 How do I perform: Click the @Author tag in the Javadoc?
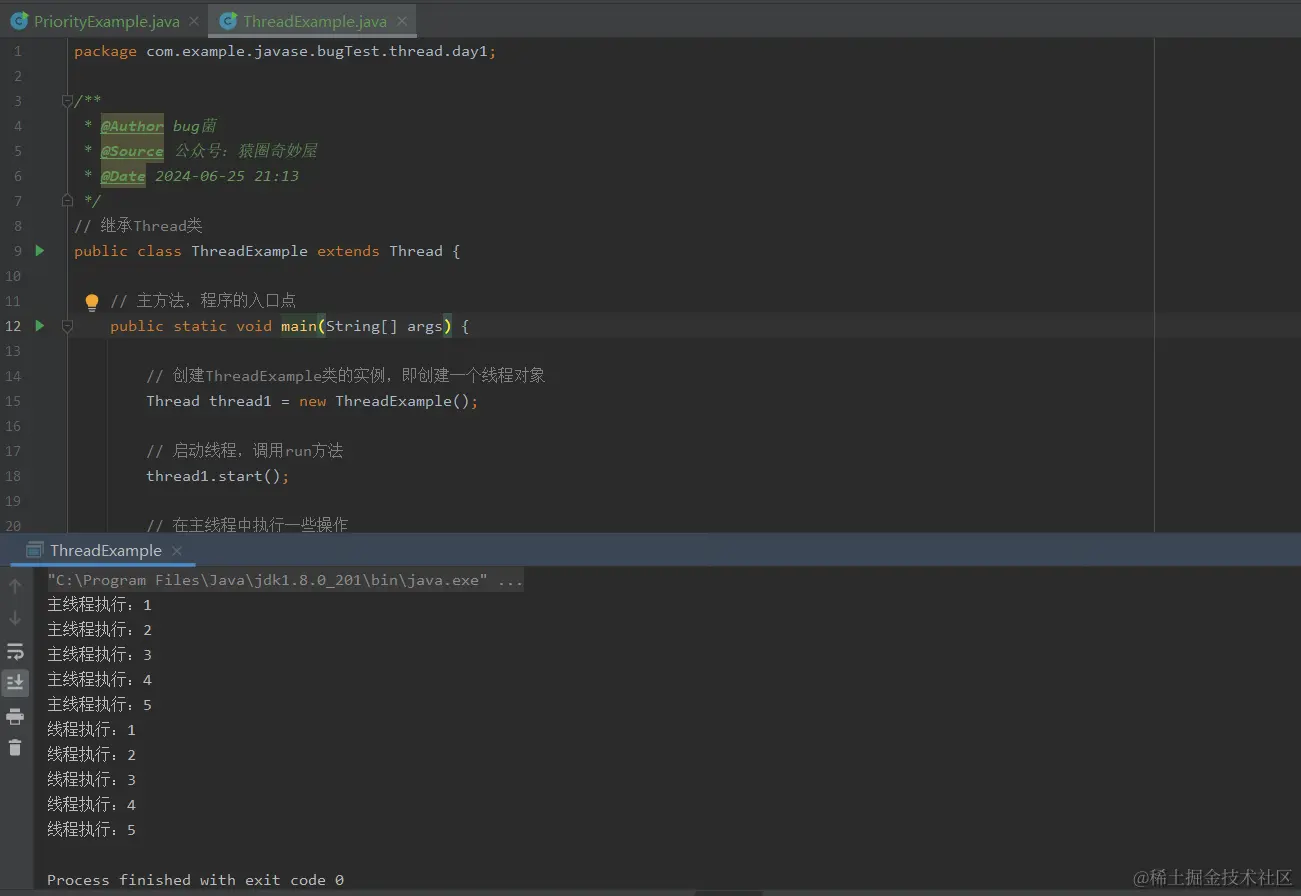coord(132,126)
